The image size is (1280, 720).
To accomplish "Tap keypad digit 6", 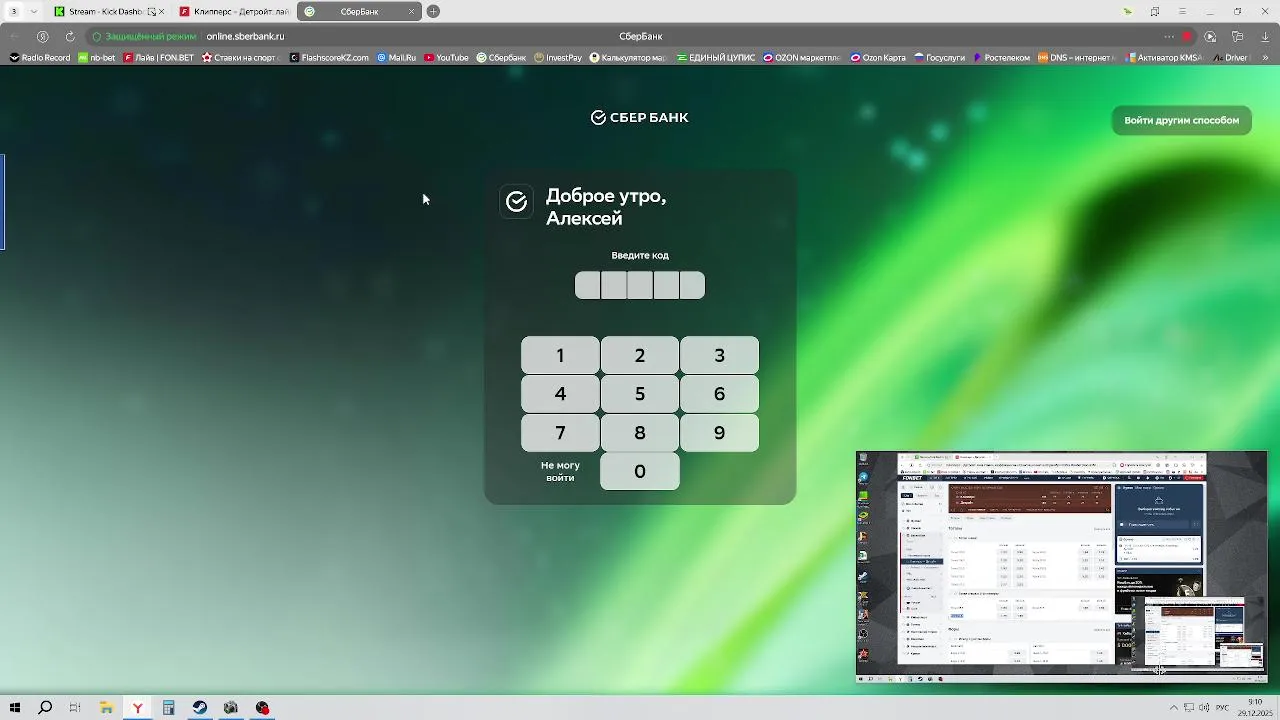I will tap(719, 394).
